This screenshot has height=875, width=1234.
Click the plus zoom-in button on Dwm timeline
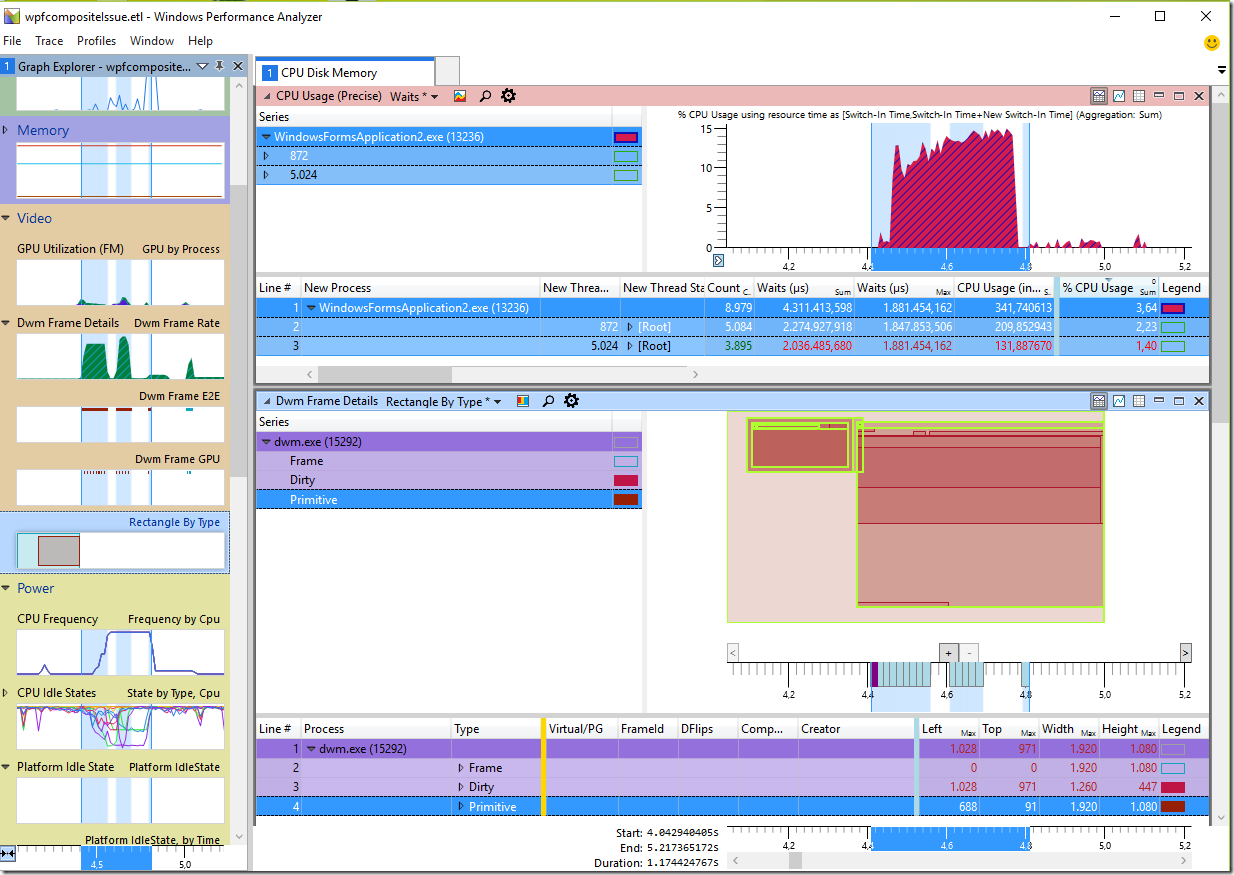[x=948, y=653]
